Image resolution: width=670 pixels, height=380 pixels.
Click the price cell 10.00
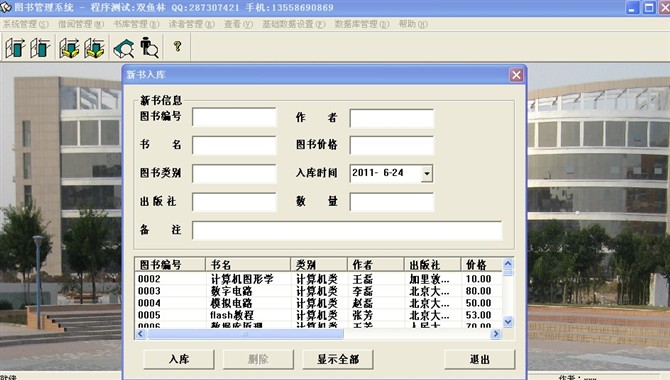coord(479,279)
